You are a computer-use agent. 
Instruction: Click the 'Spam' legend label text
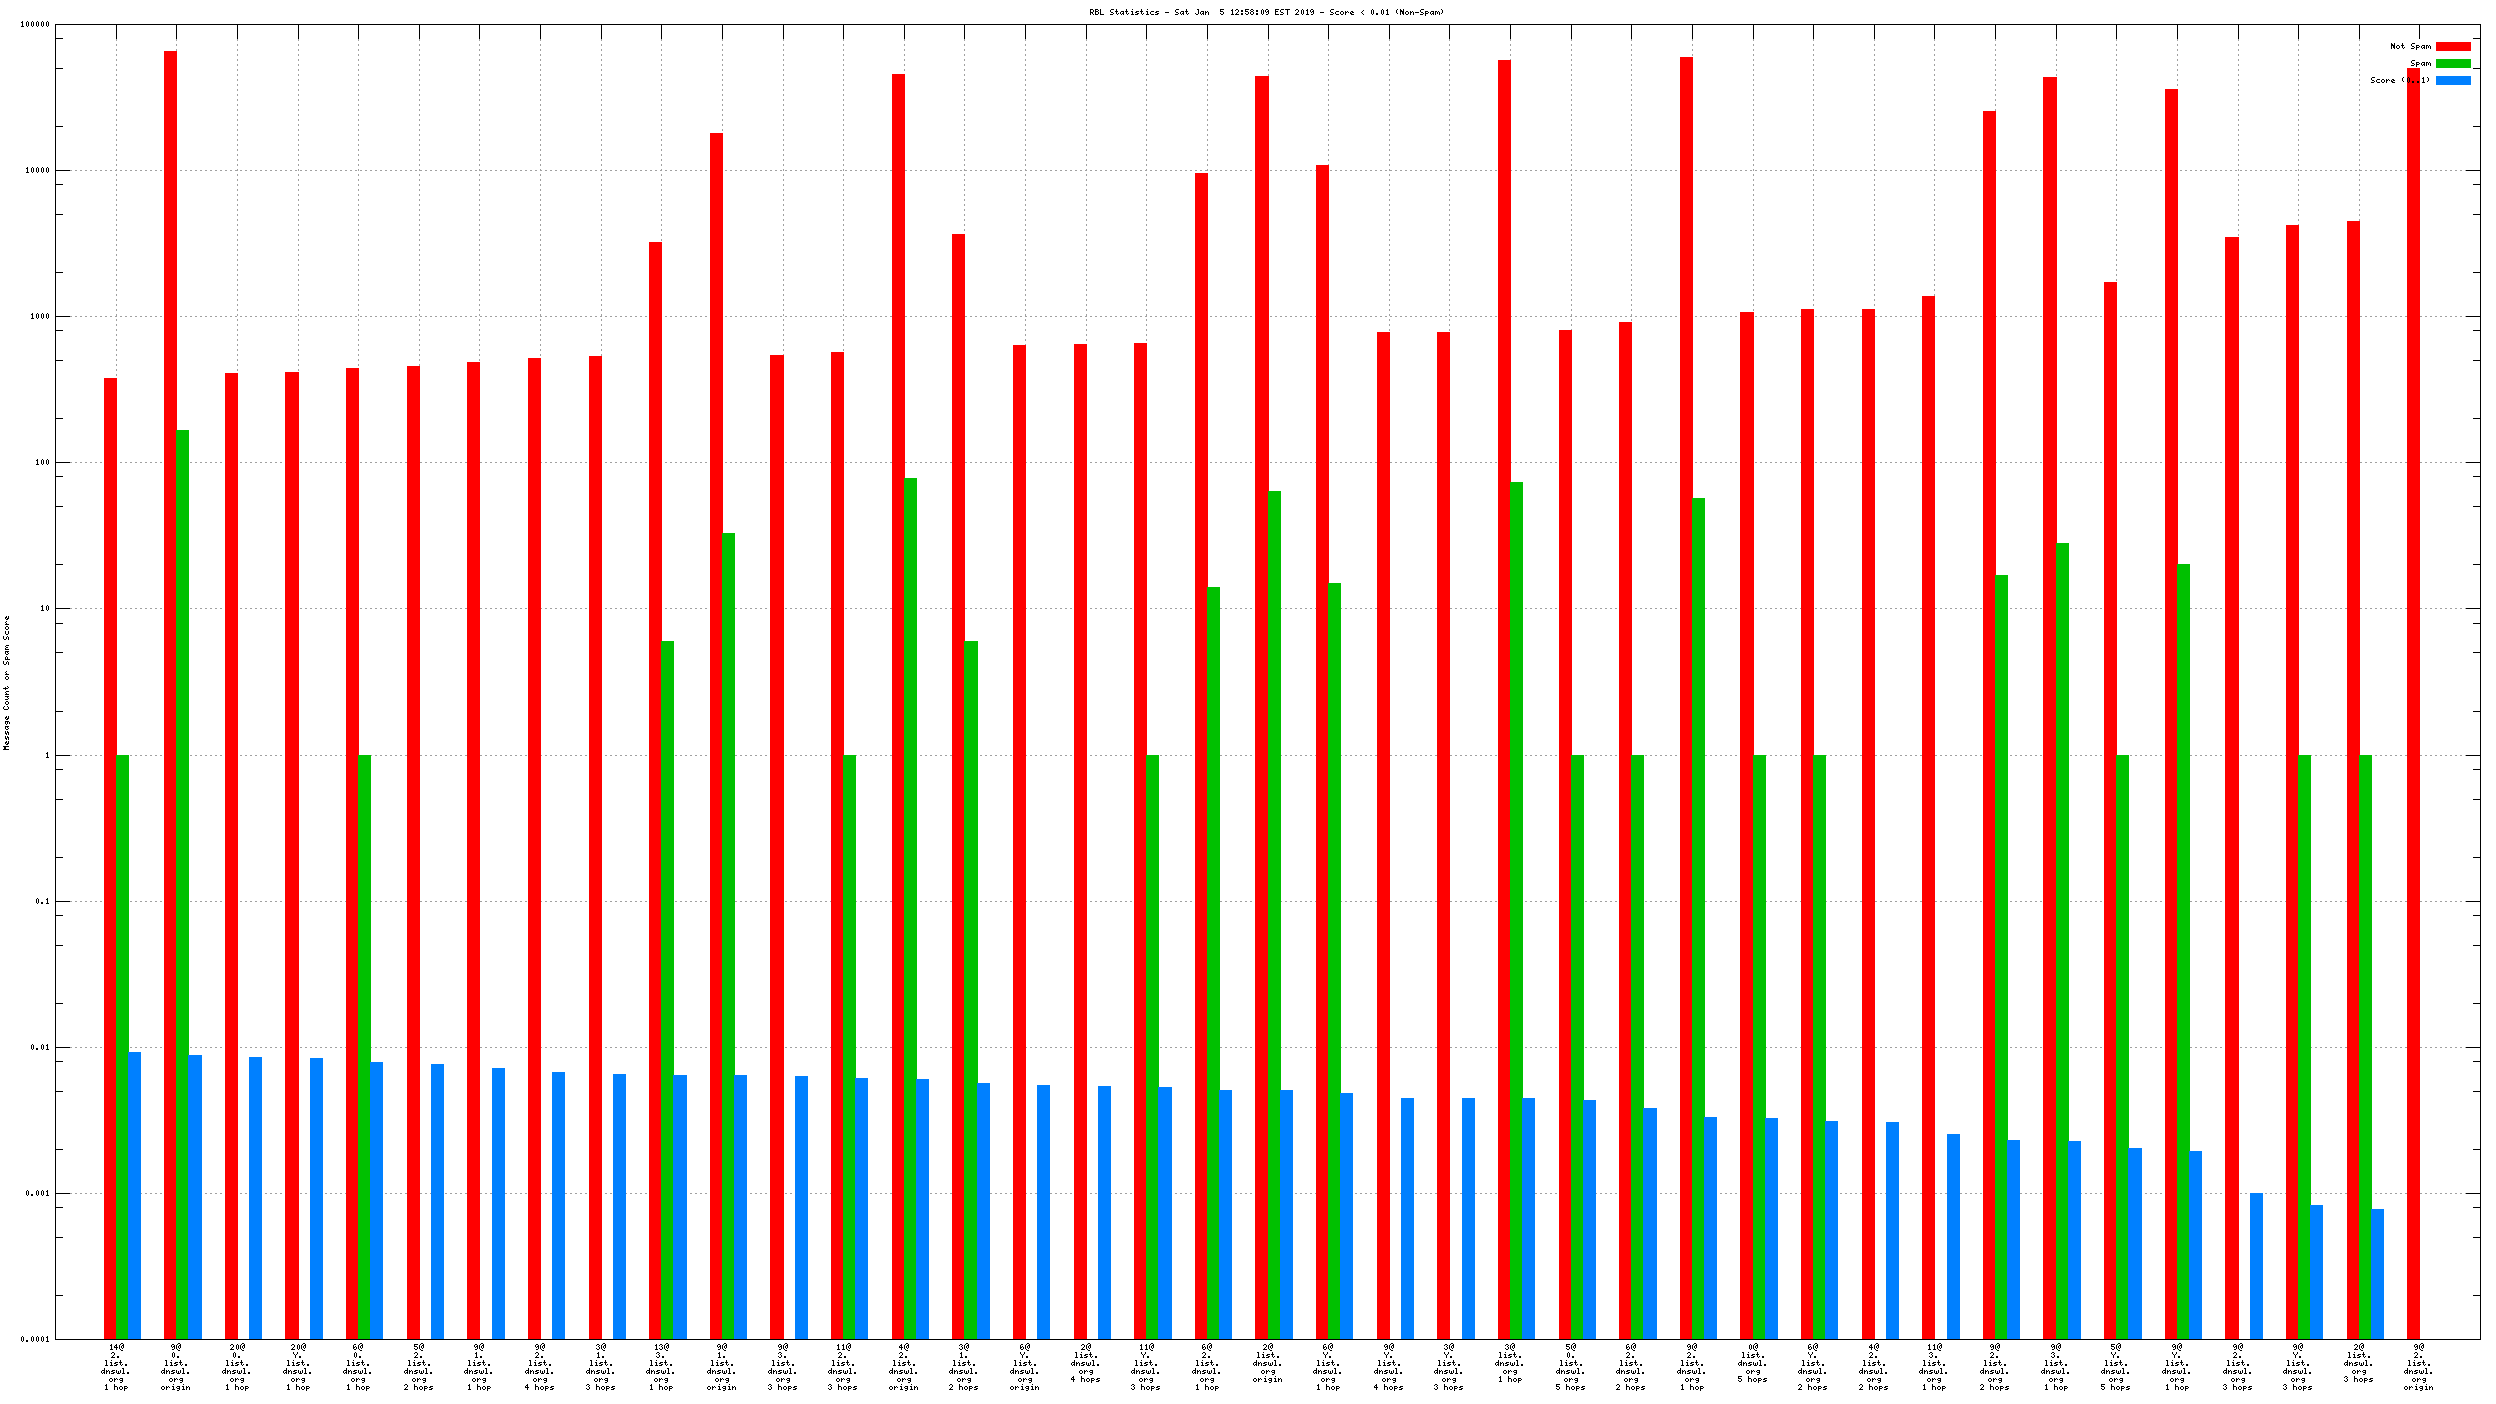[x=2420, y=63]
